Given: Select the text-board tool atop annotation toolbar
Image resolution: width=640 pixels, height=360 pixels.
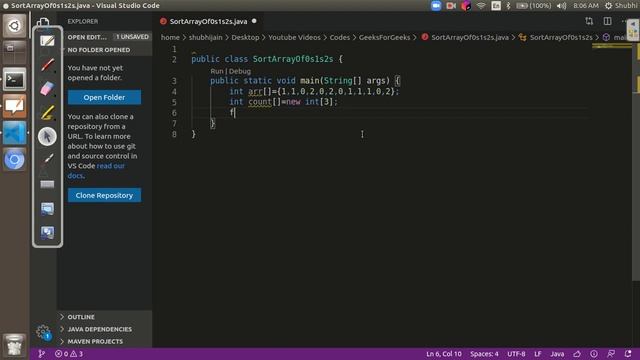Looking at the screenshot, I should click(47, 41).
